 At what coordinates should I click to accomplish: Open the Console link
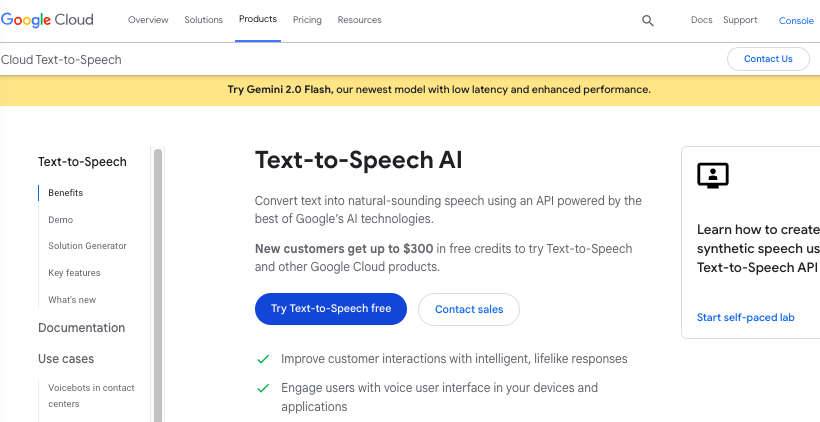tap(796, 21)
